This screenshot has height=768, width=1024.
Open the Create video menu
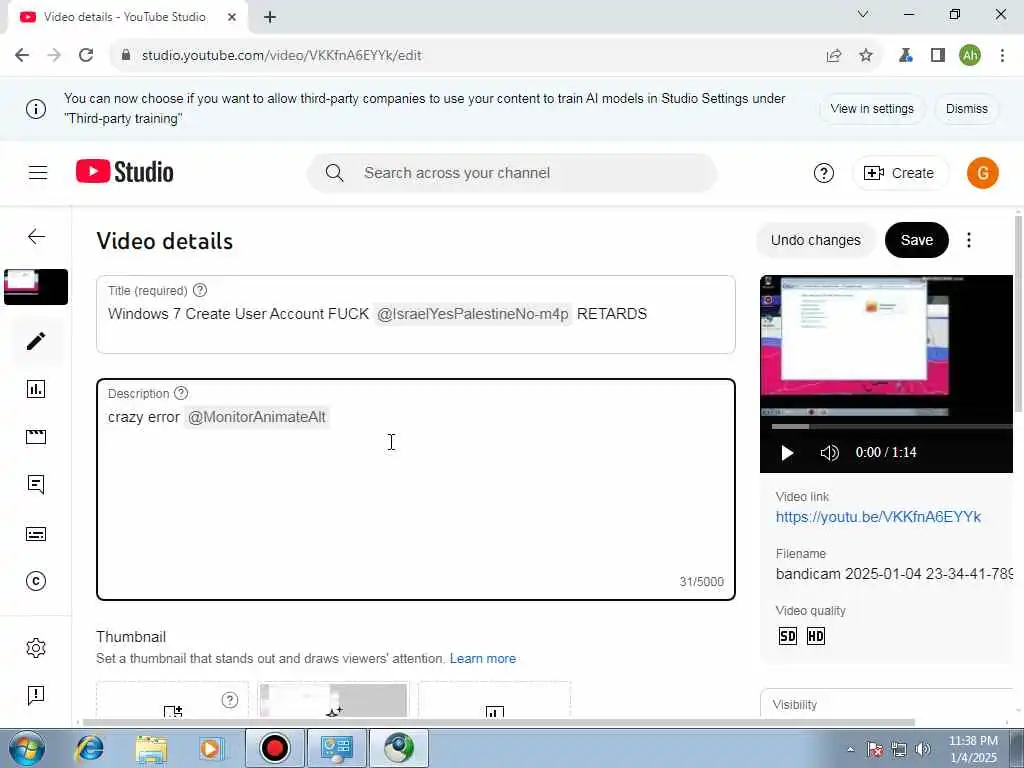pos(899,173)
